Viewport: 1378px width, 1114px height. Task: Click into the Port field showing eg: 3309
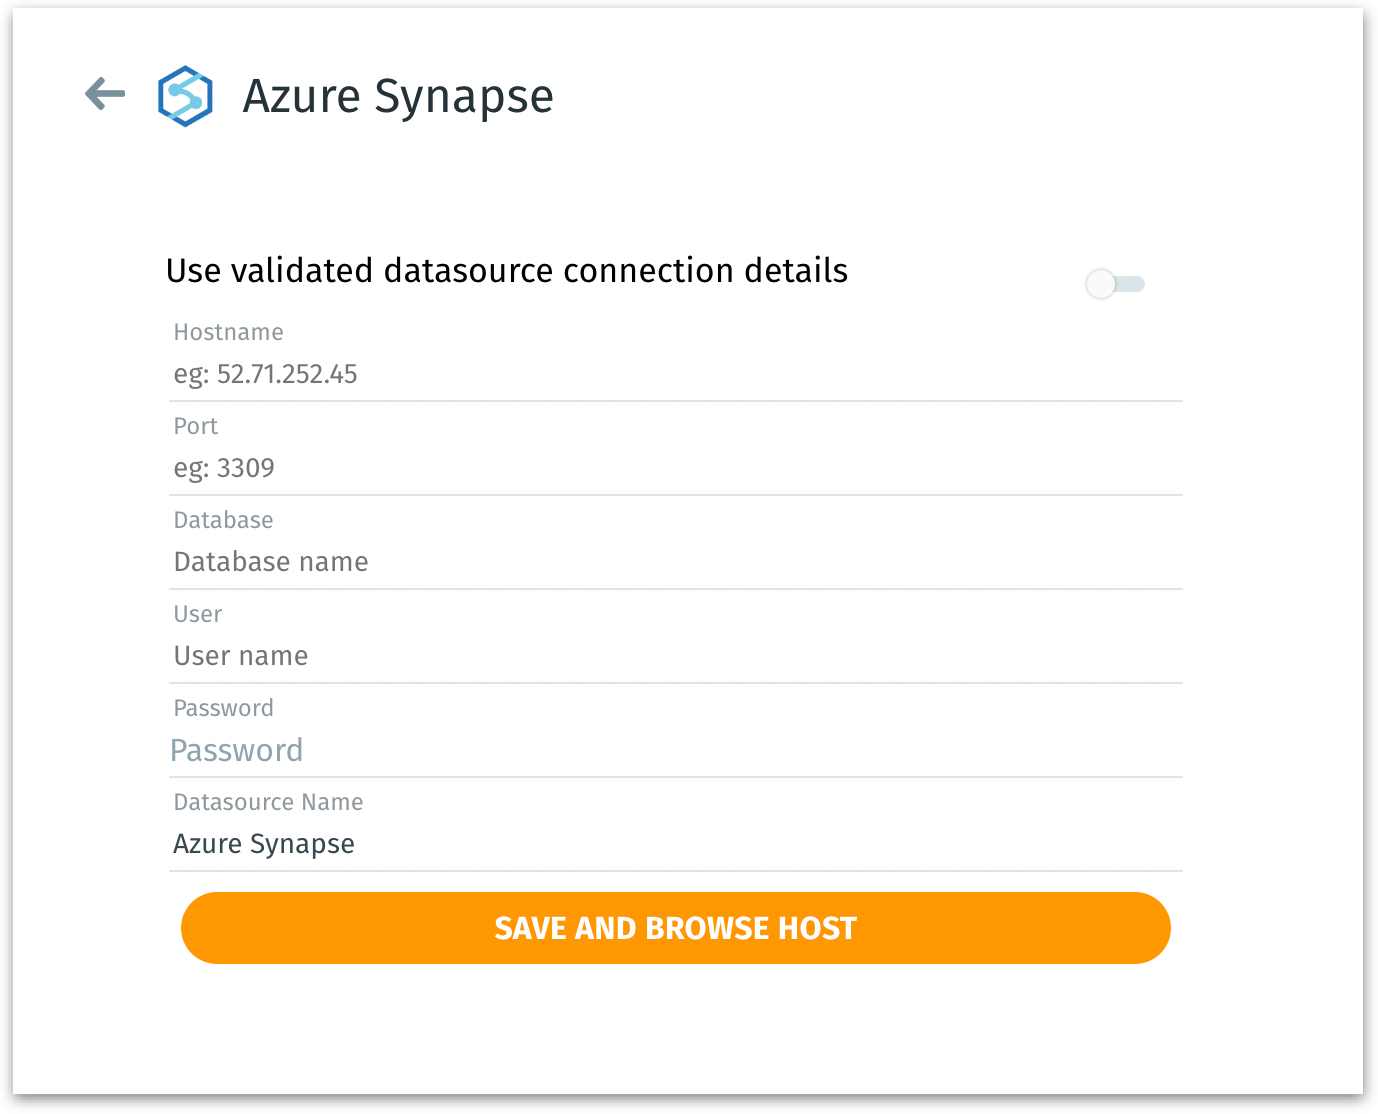tap(675, 469)
